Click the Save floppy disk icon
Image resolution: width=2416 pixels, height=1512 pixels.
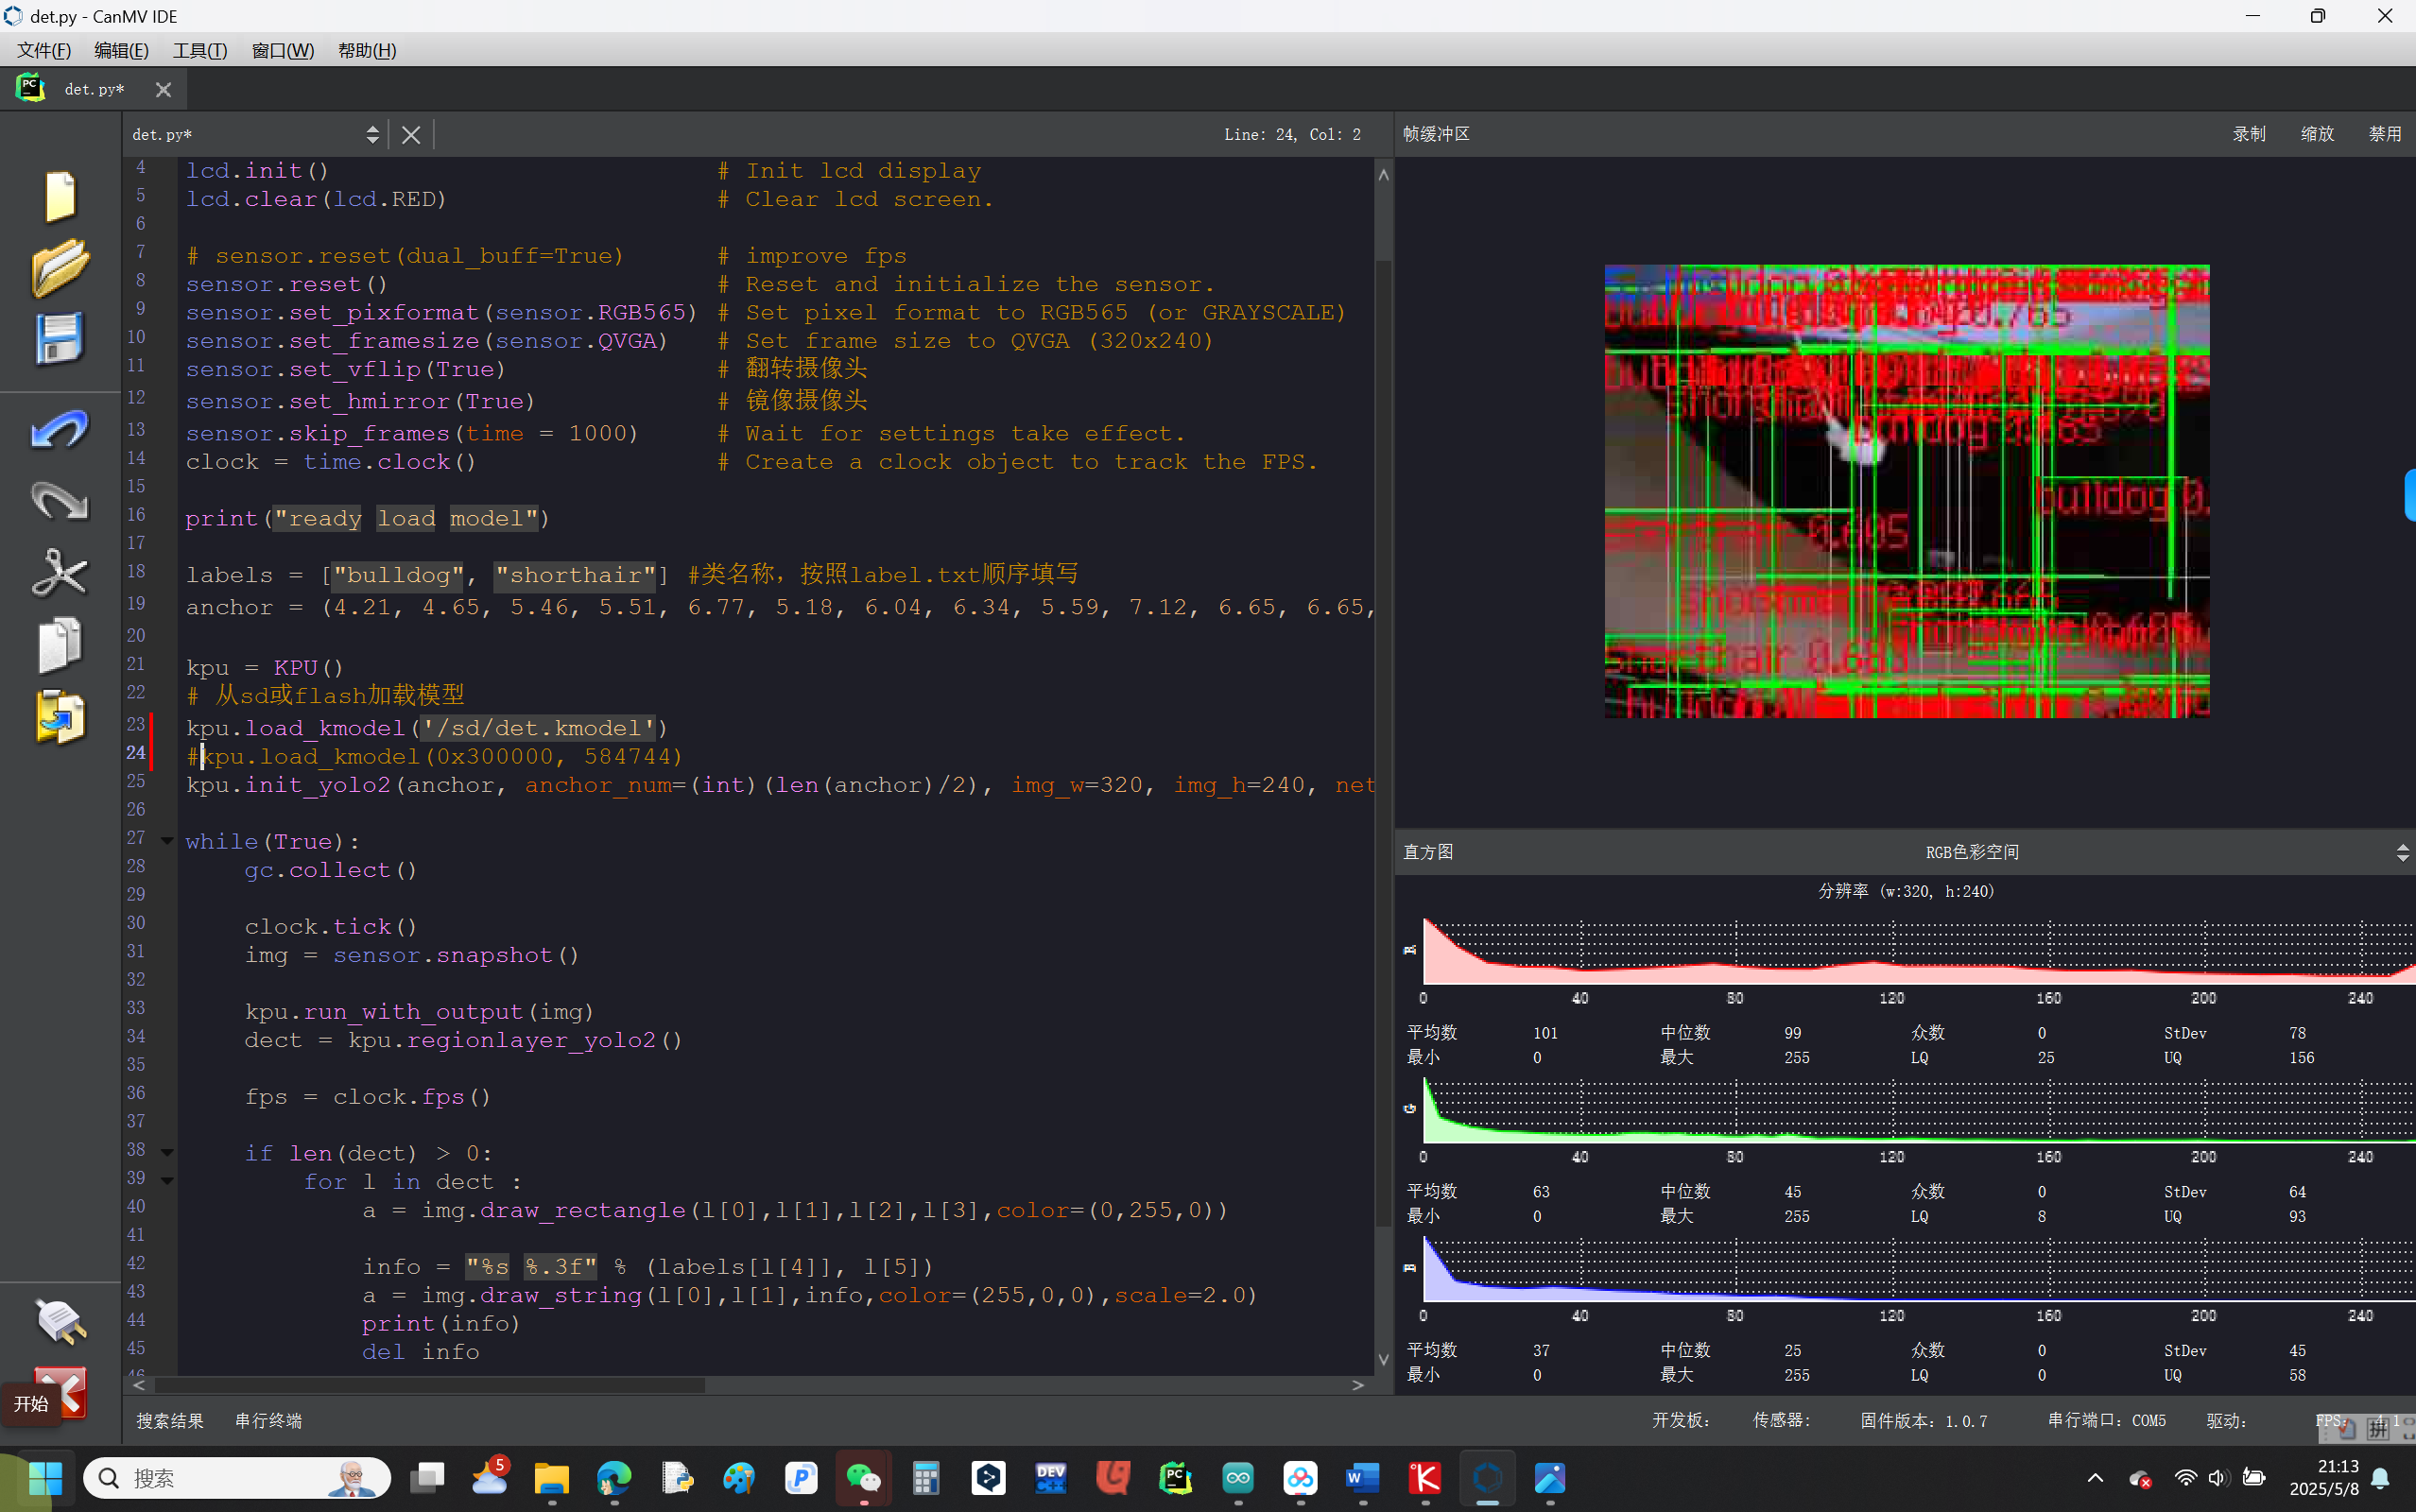pos(59,339)
